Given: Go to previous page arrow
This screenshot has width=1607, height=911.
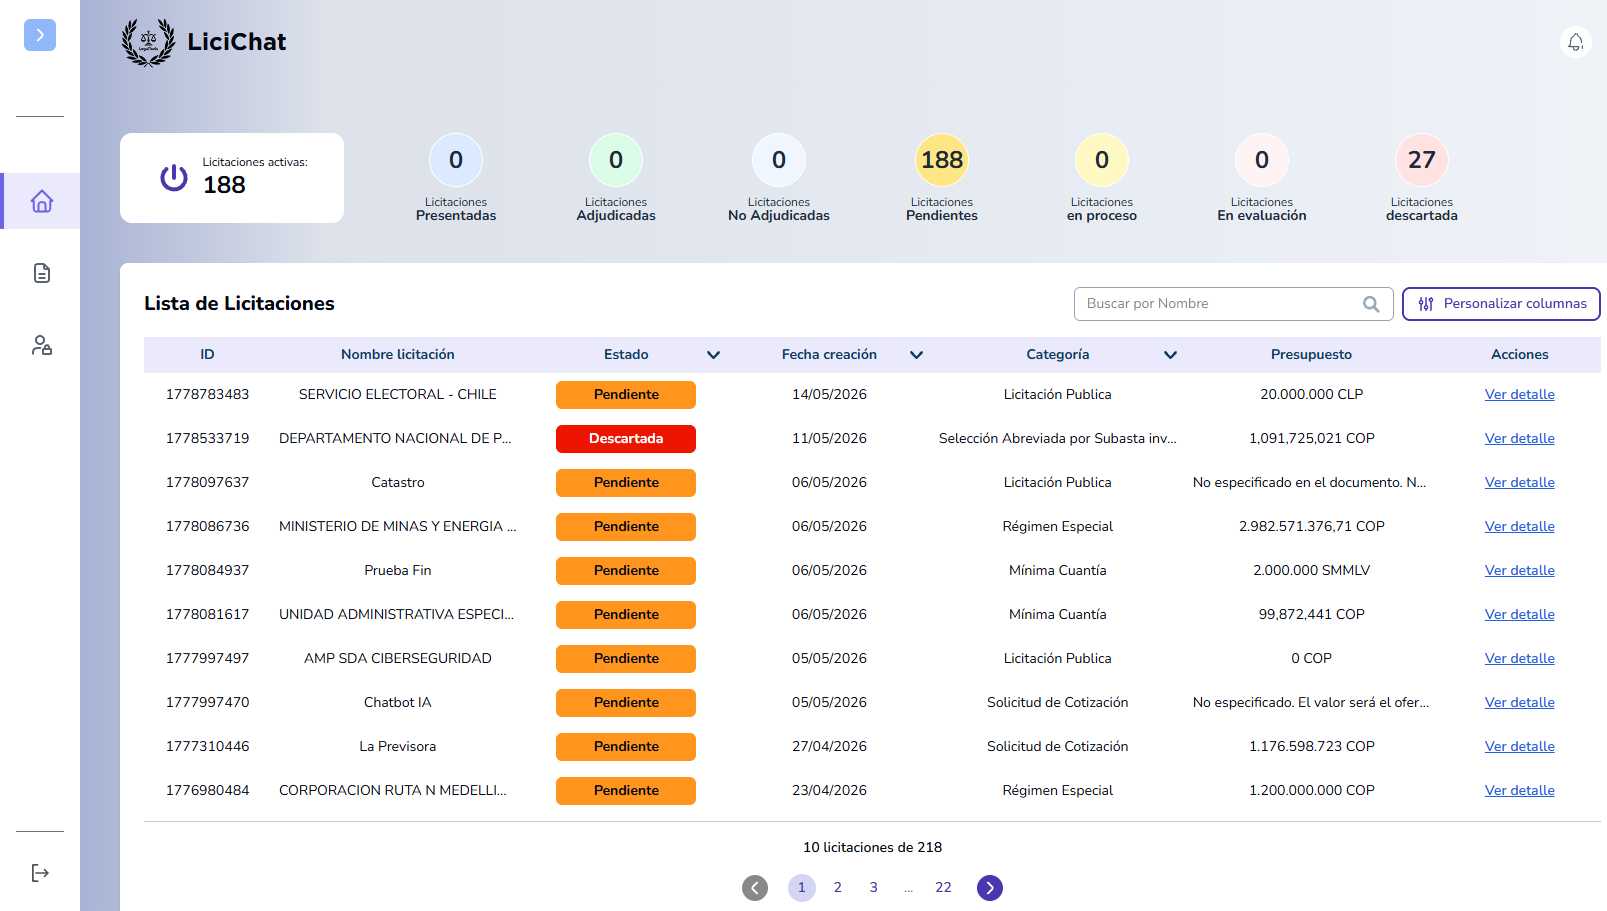Looking at the screenshot, I should pyautogui.click(x=755, y=887).
